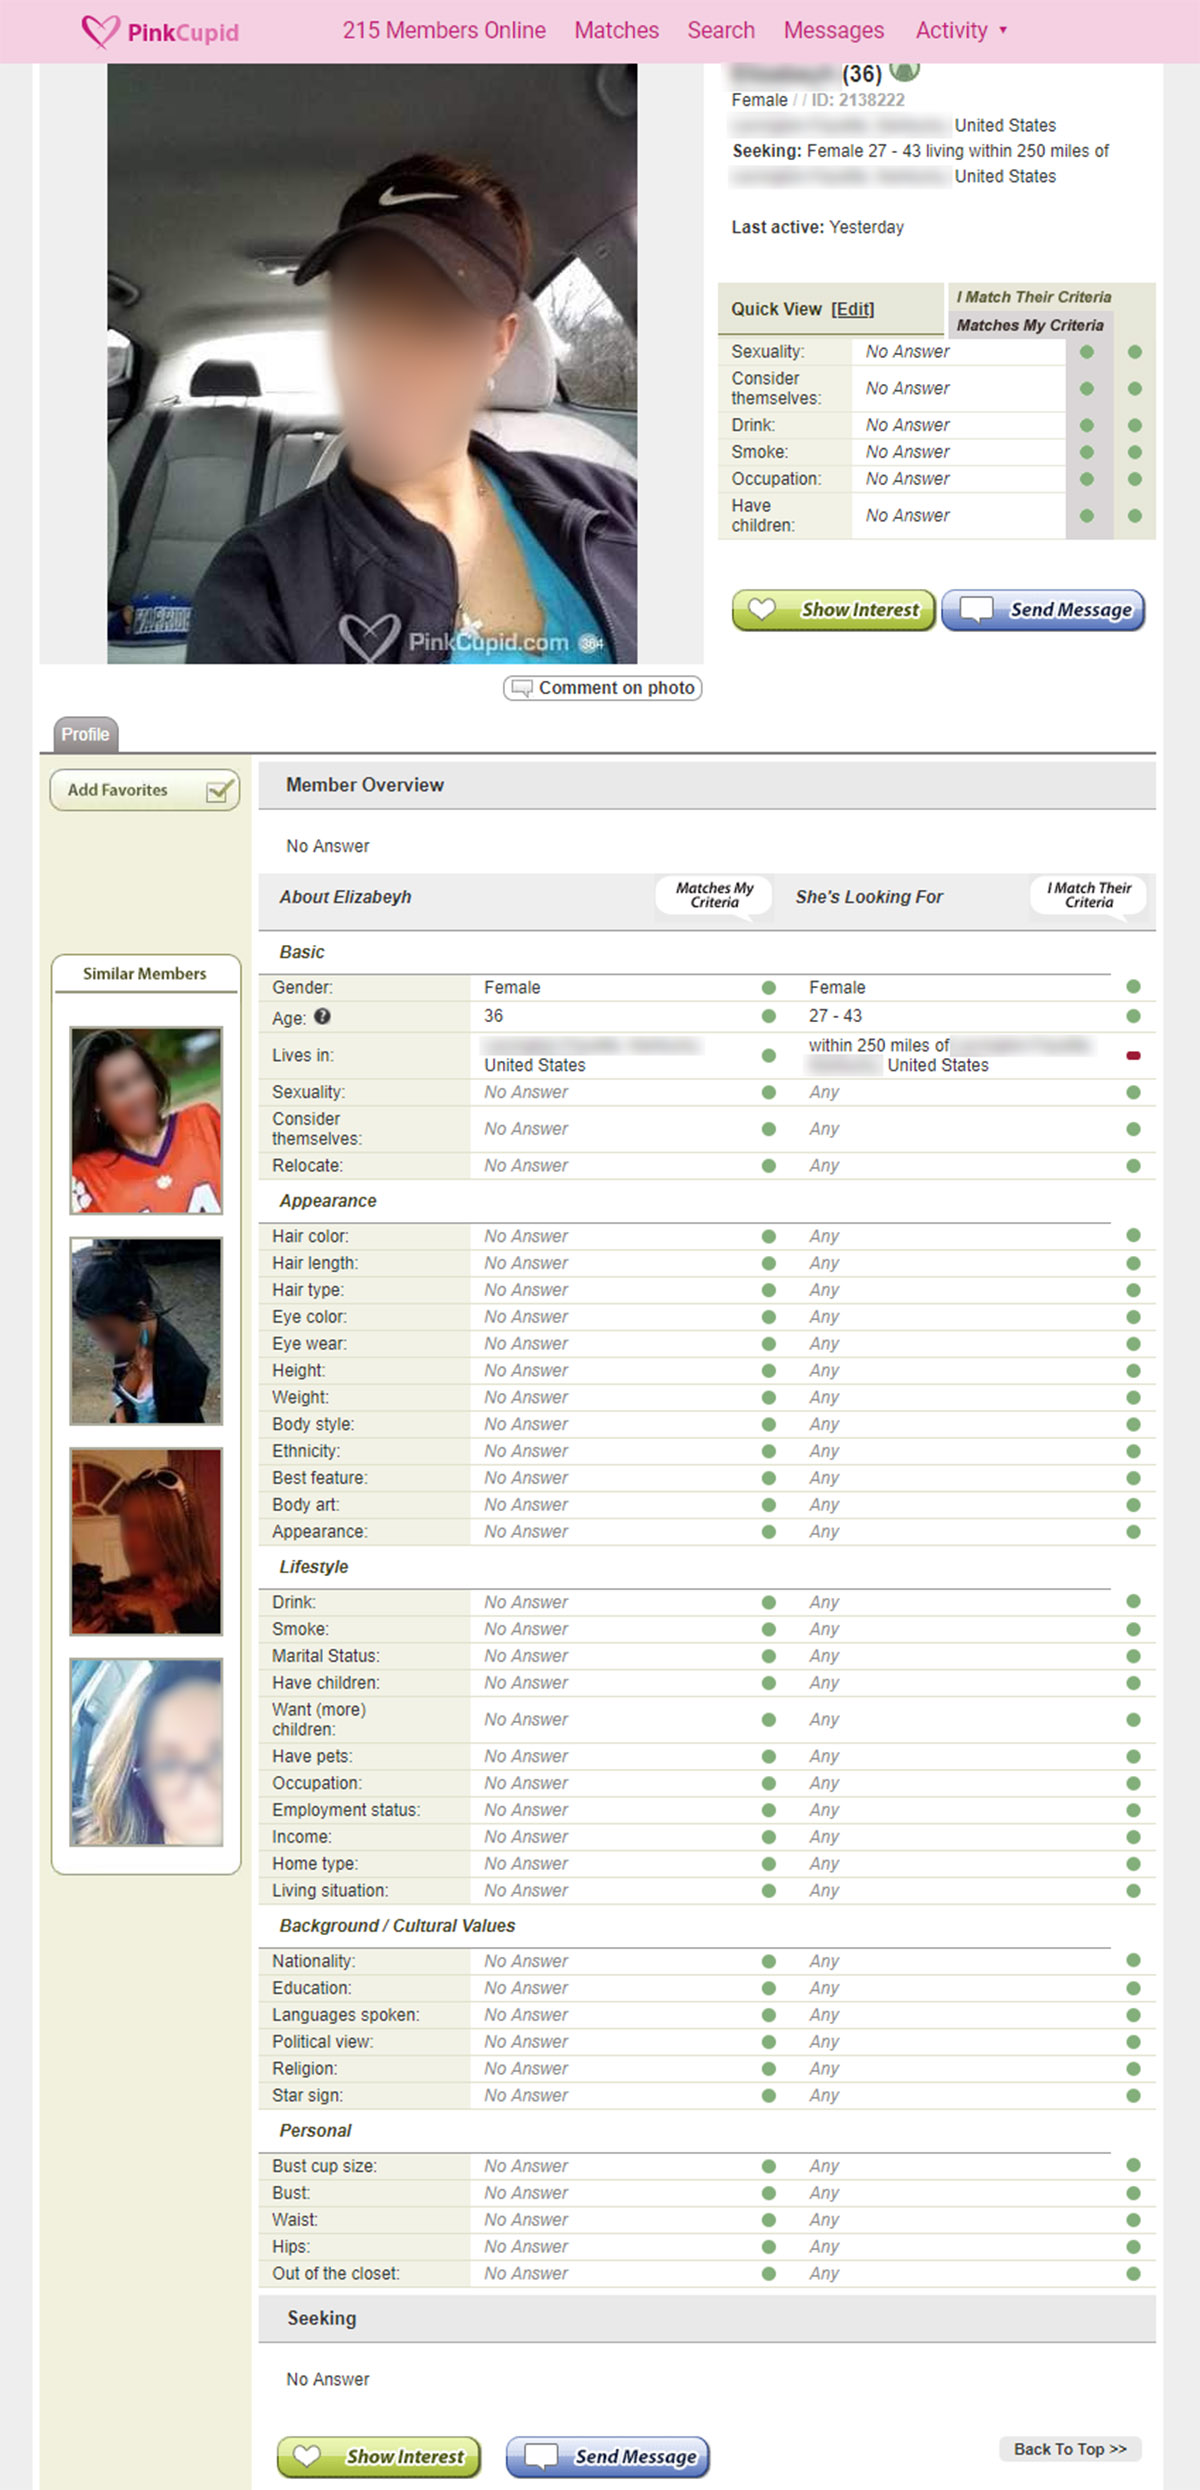Click the Age help question mark icon
This screenshot has height=2490, width=1200.
(x=322, y=1016)
